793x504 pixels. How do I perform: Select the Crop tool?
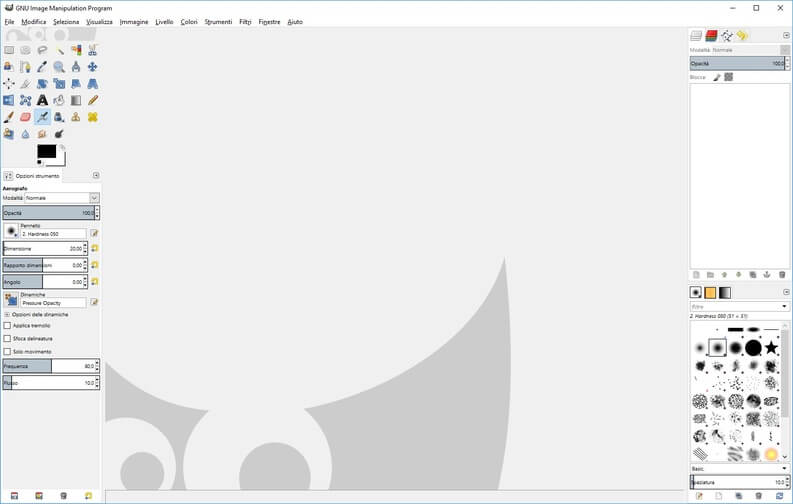[x=25, y=83]
